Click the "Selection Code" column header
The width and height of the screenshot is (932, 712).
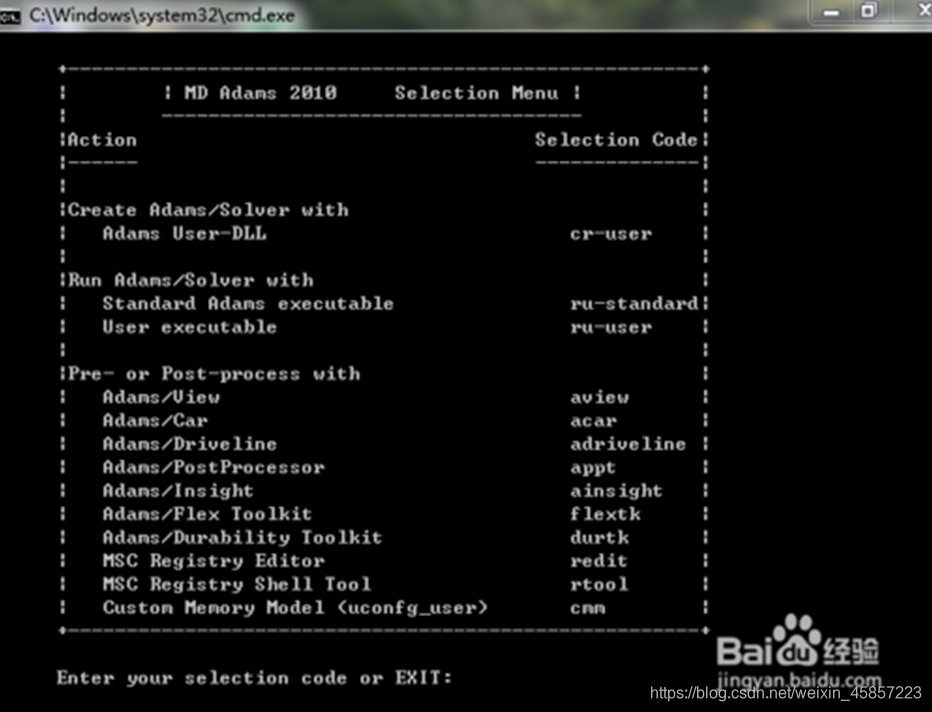[x=616, y=140]
